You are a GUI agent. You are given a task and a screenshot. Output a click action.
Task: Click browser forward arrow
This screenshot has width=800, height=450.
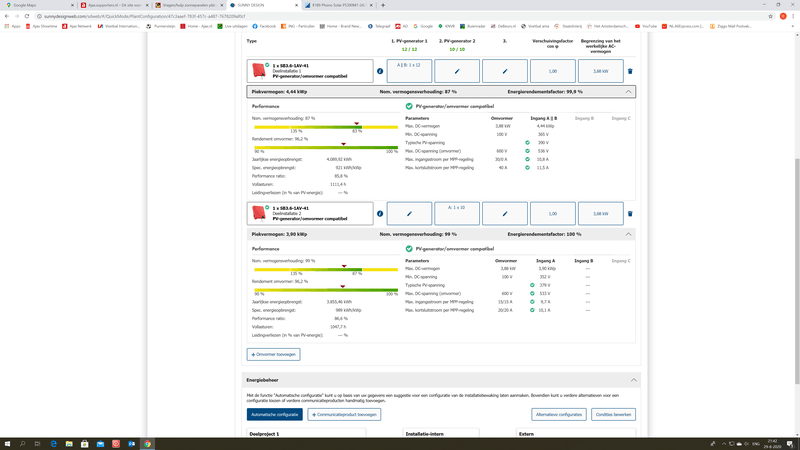coord(17,16)
